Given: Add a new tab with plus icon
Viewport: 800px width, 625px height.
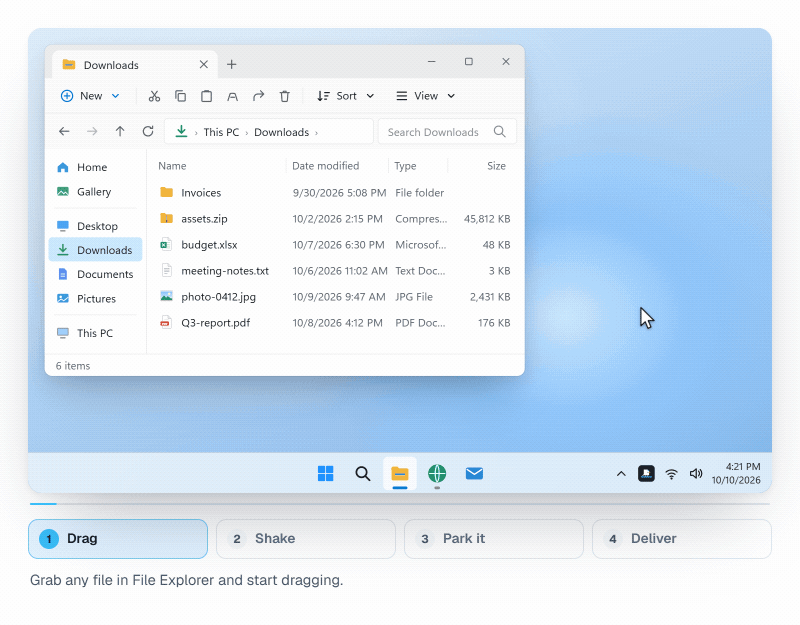Looking at the screenshot, I should pyautogui.click(x=232, y=64).
